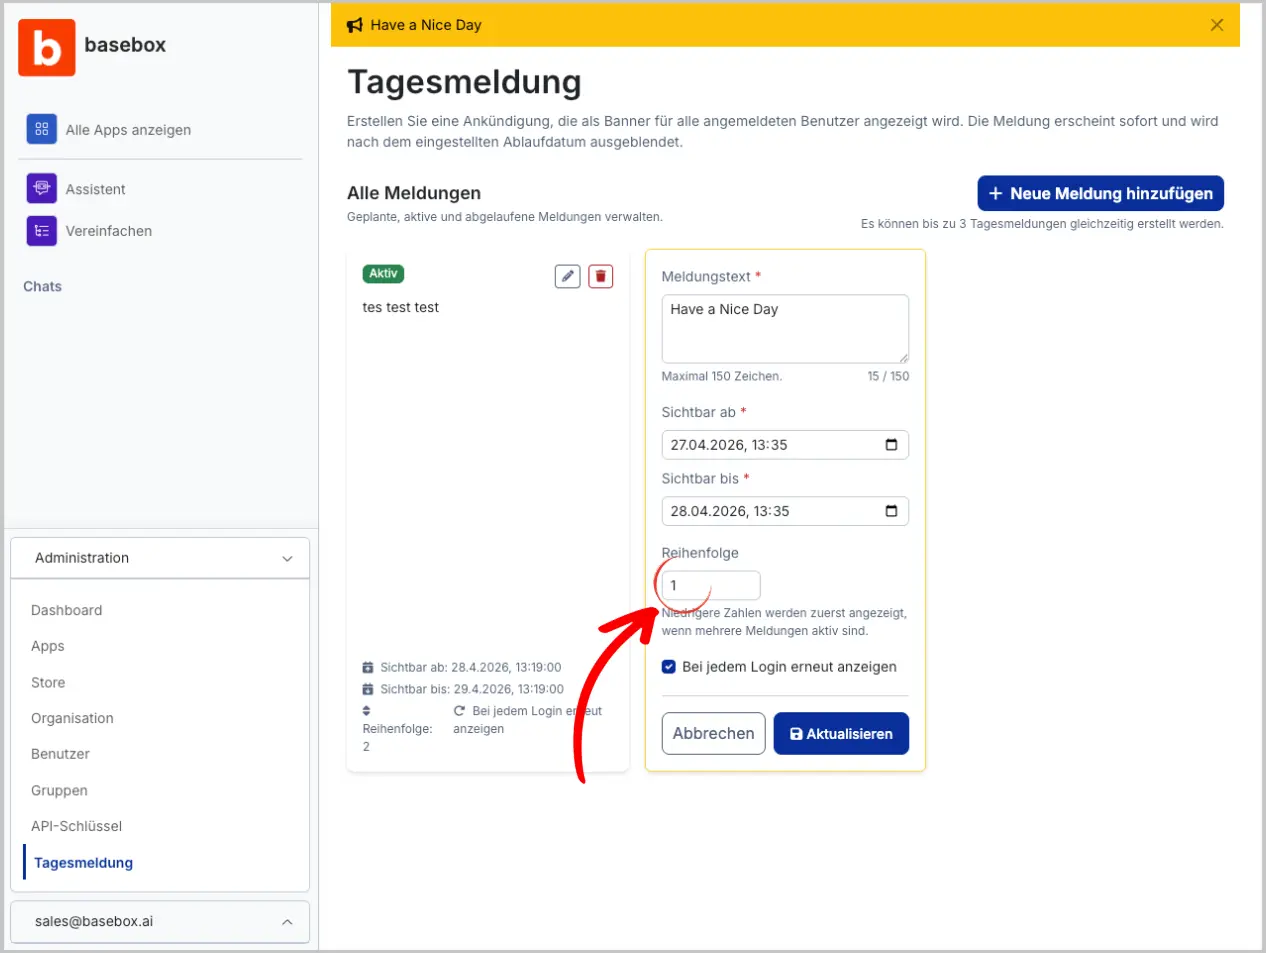Screen dimensions: 1266x953
Task: Open the Alle Apps anzeigen grid icon
Action: (41, 129)
